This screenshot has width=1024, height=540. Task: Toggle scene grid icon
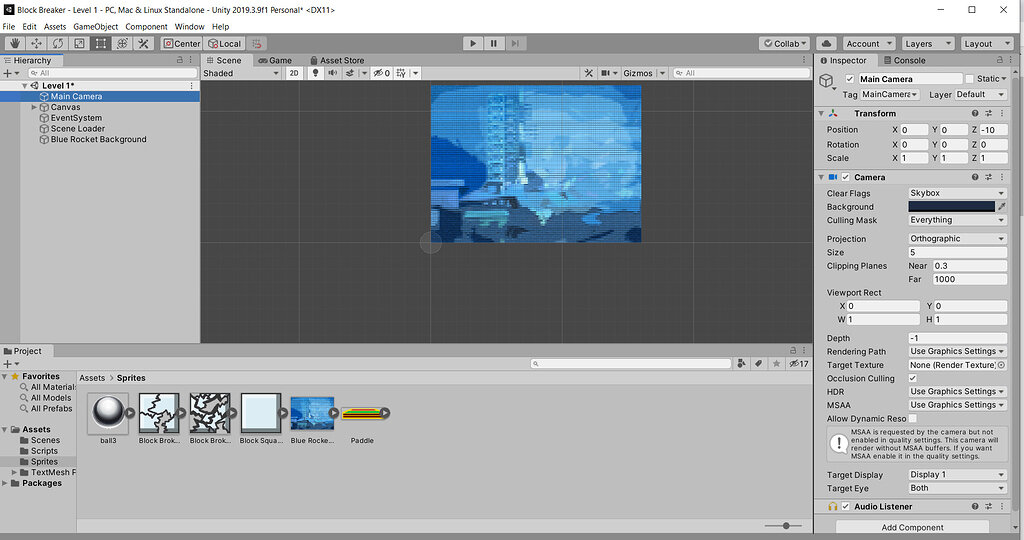pos(401,73)
